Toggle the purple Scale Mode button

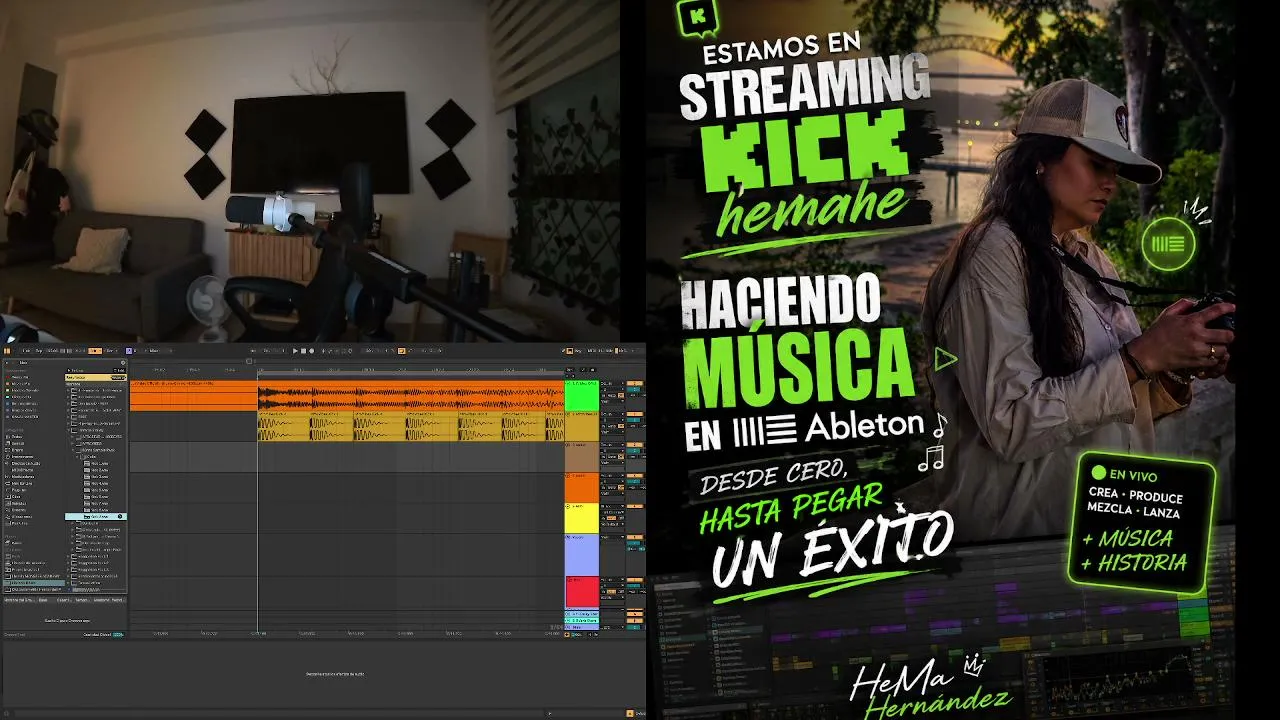tap(129, 351)
